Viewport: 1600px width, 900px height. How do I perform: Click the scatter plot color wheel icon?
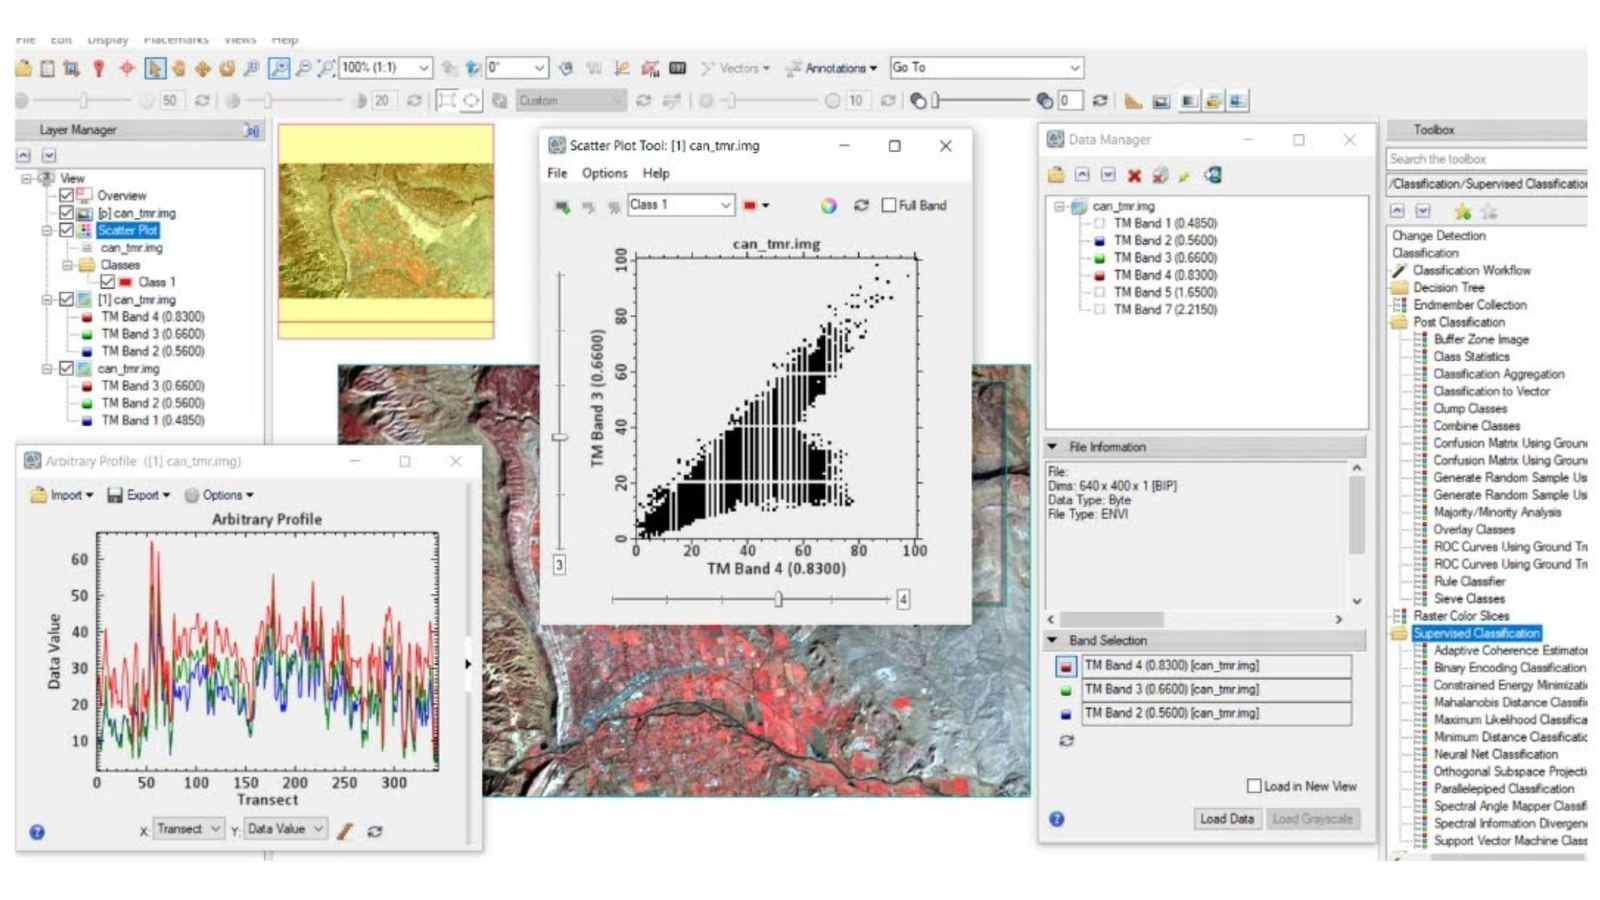click(x=829, y=205)
